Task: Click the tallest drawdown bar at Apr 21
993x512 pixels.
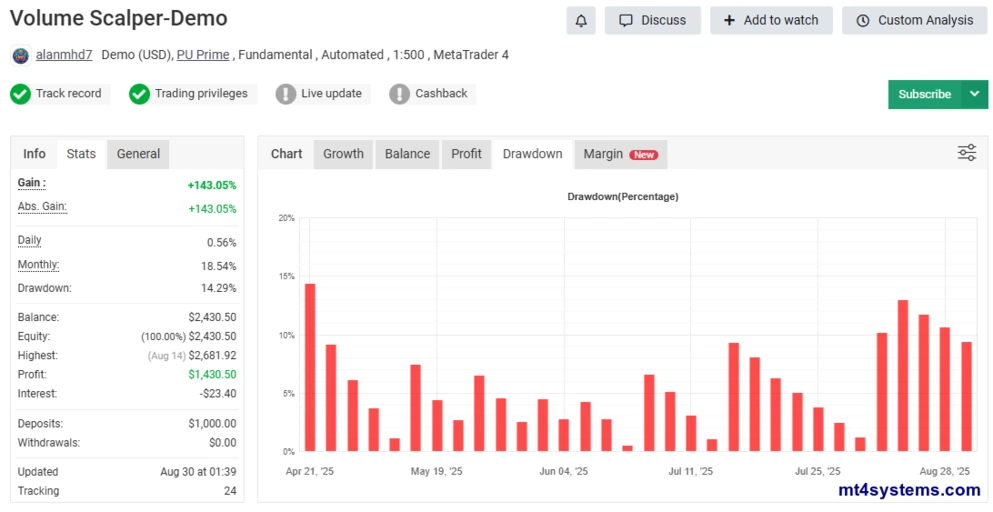Action: [x=310, y=368]
